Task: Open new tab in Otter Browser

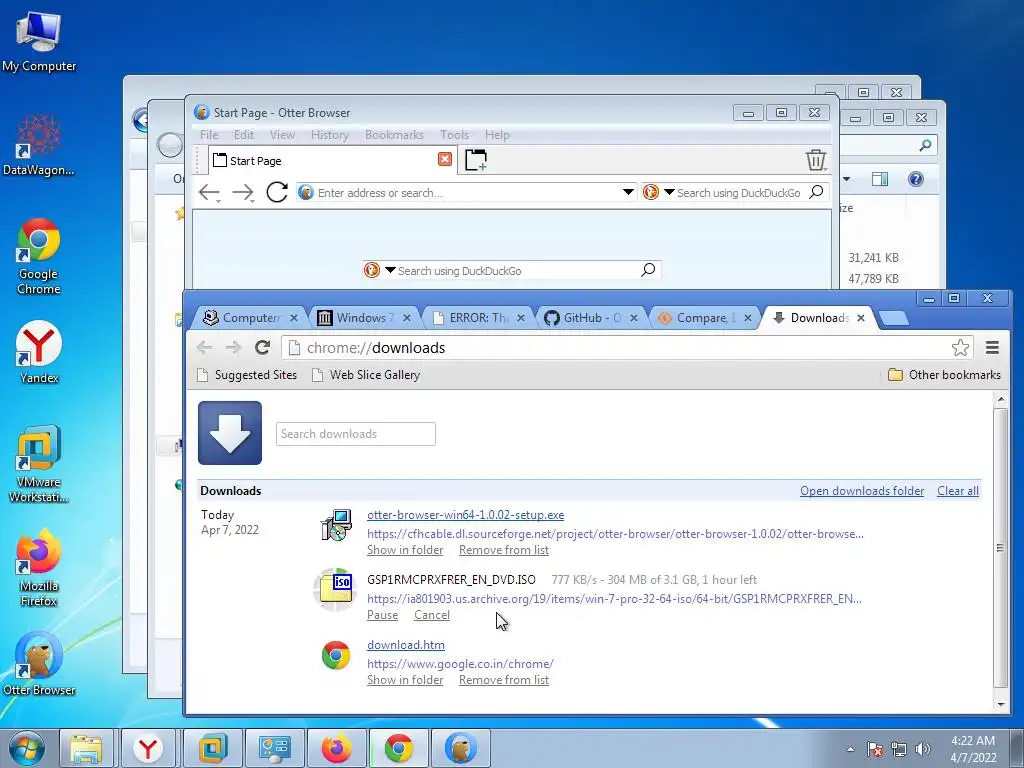Action: pos(476,160)
